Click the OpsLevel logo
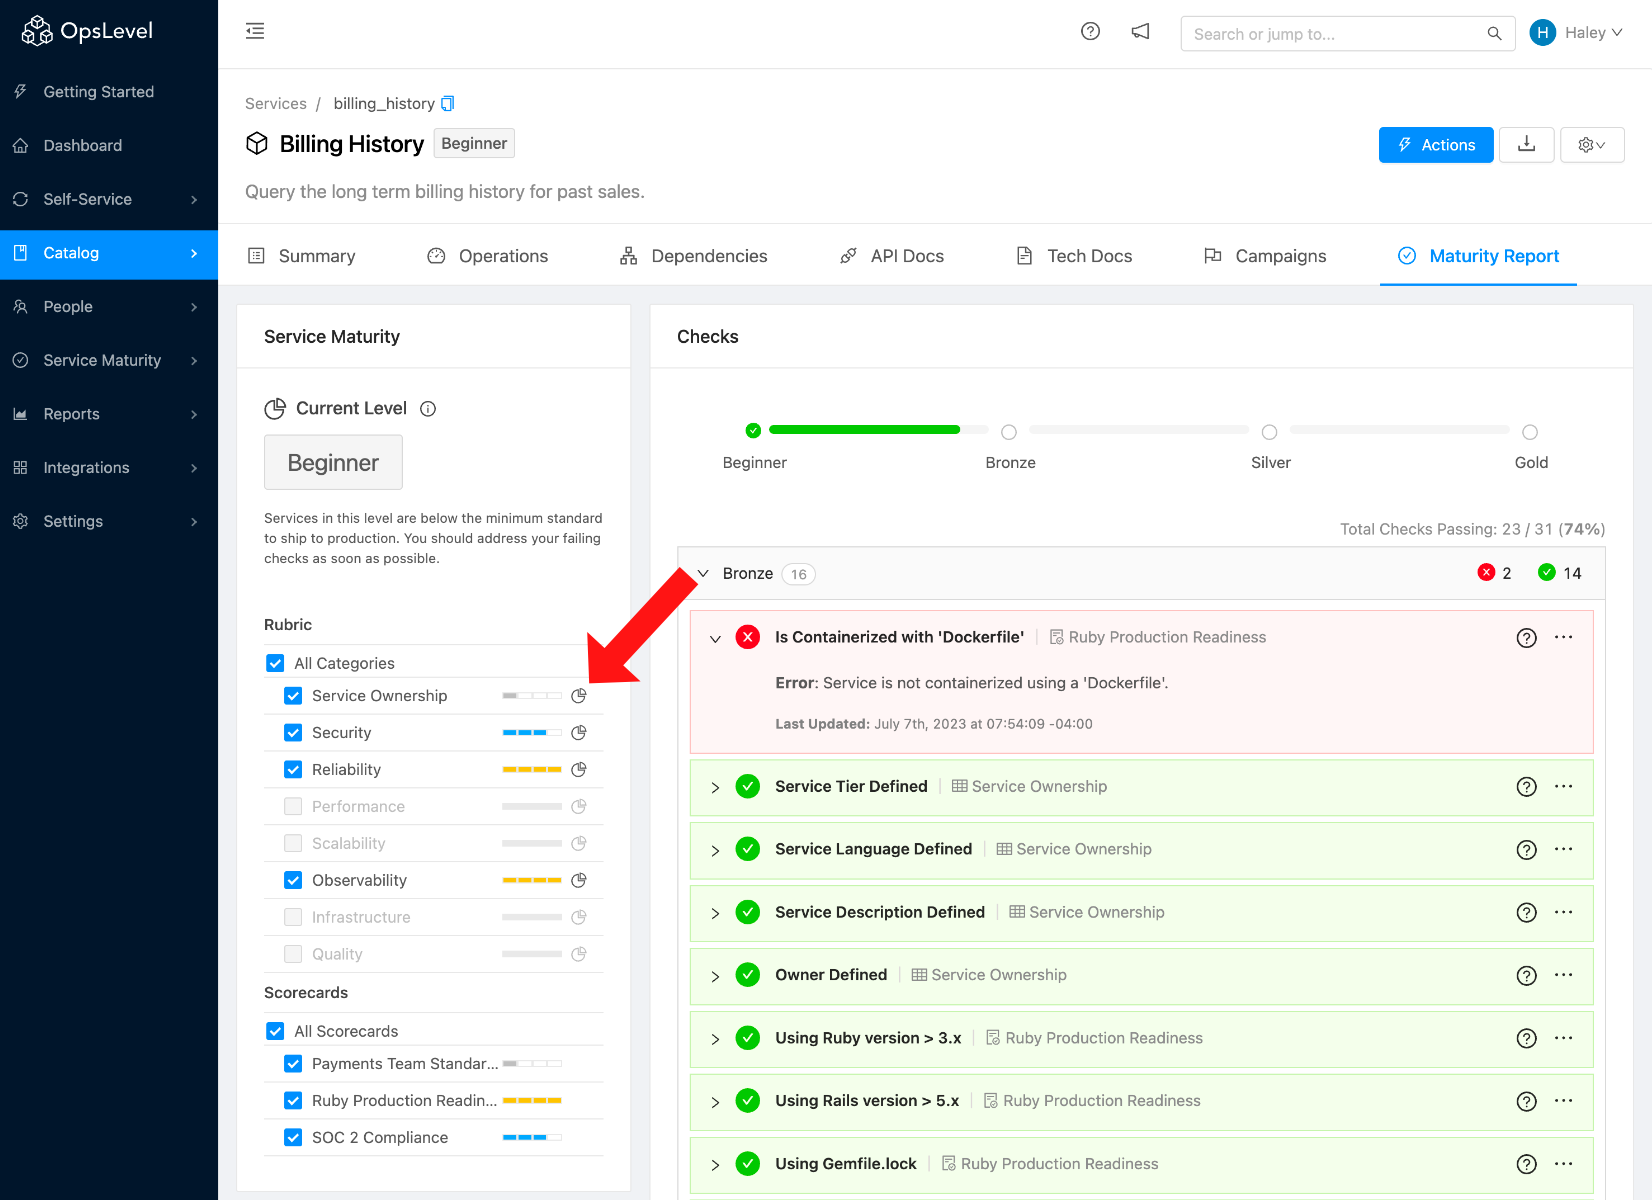The height and width of the screenshot is (1200, 1652). tap(87, 31)
